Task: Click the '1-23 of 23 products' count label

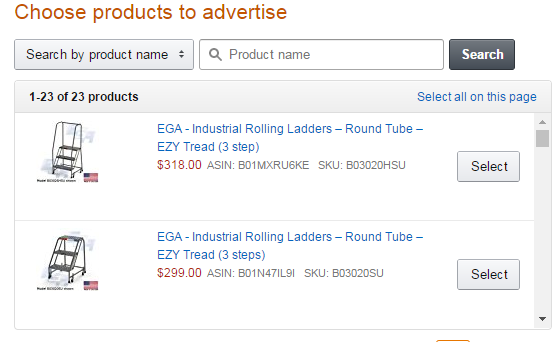Action: pyautogui.click(x=84, y=97)
